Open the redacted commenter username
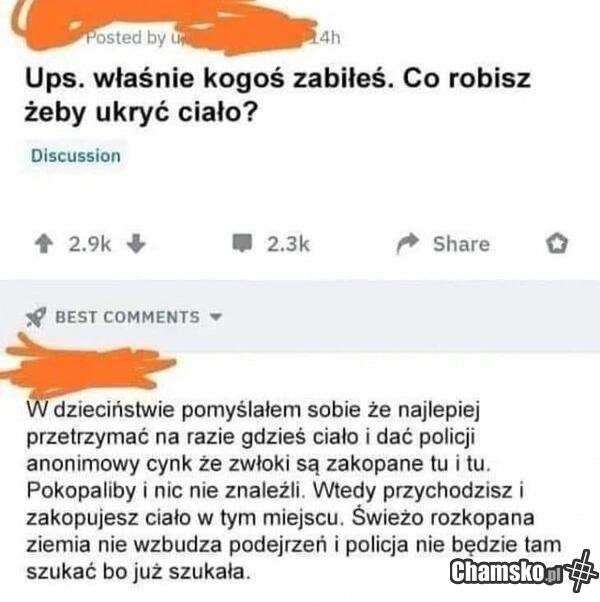The width and height of the screenshot is (600, 602). tap(88, 366)
